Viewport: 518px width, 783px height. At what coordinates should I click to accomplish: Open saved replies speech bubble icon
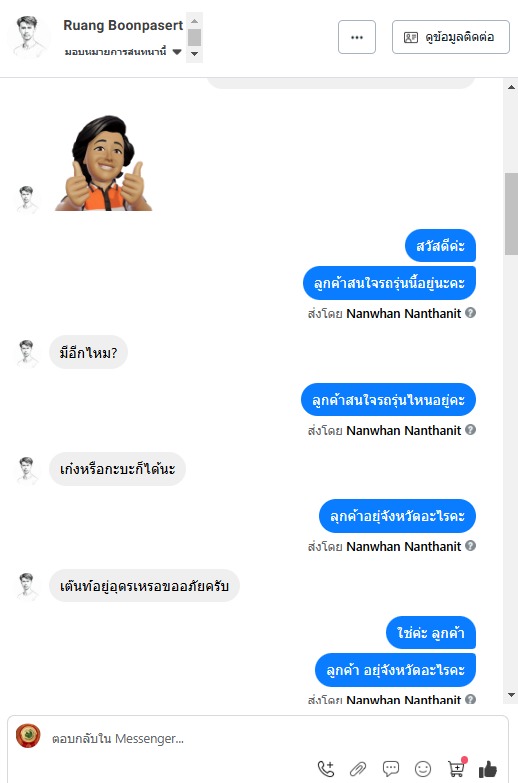[391, 769]
